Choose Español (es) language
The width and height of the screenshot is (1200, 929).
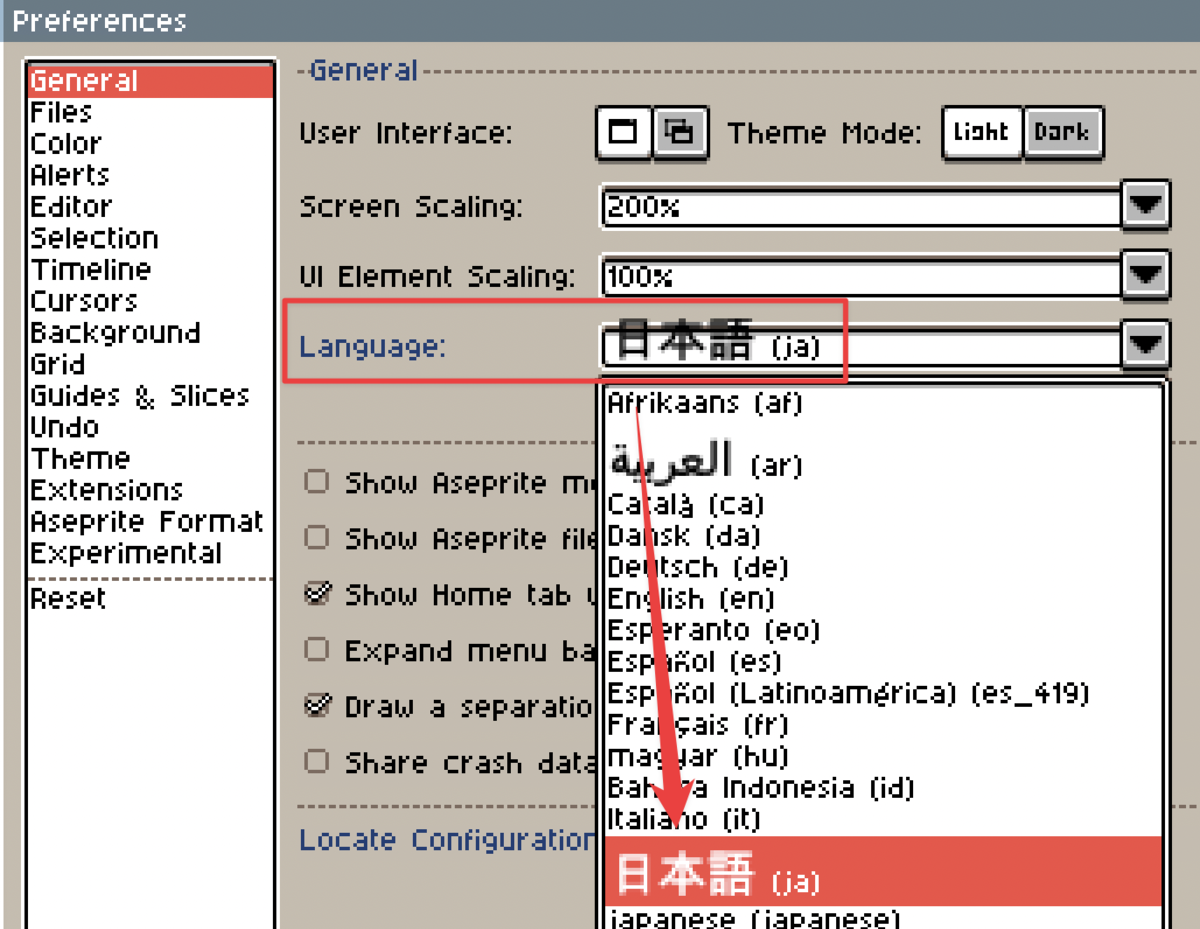click(883, 662)
